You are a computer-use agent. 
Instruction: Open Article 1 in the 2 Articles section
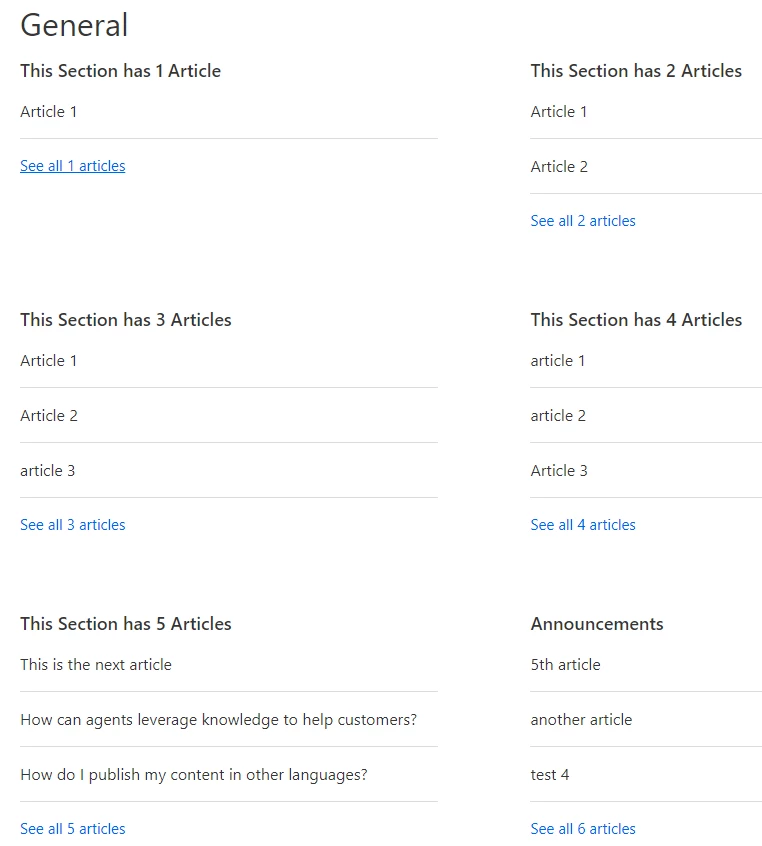pos(559,112)
